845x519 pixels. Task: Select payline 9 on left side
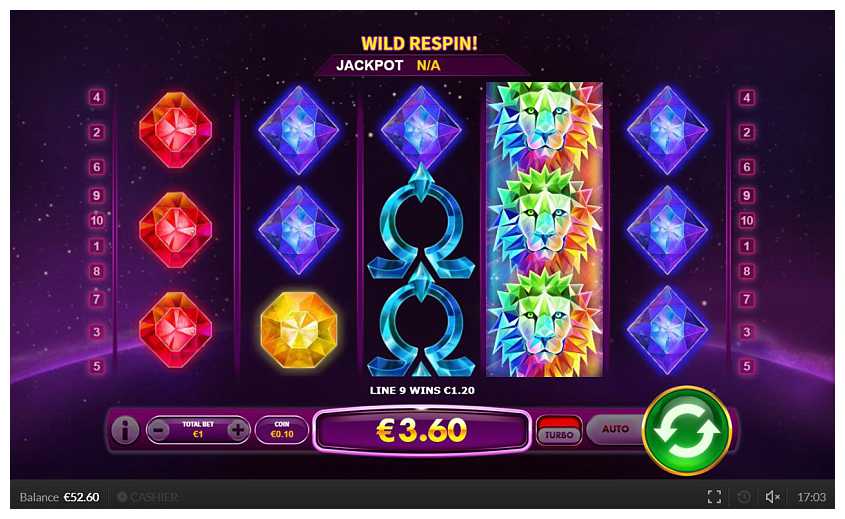pyautogui.click(x=96, y=195)
